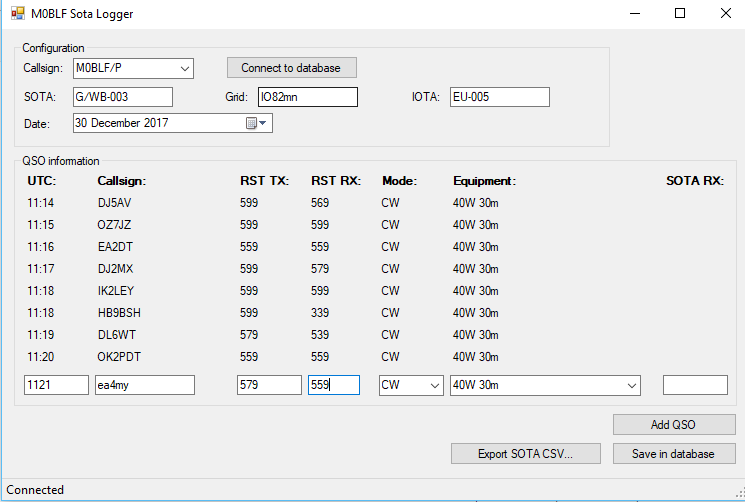Click the 11:19 UTC time entry
Viewport: 745px width, 502px height.
(x=40, y=335)
